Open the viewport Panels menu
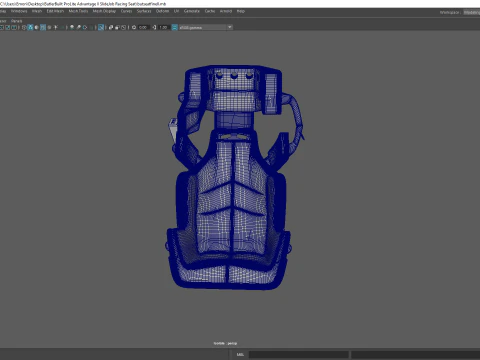 [x=16, y=21]
